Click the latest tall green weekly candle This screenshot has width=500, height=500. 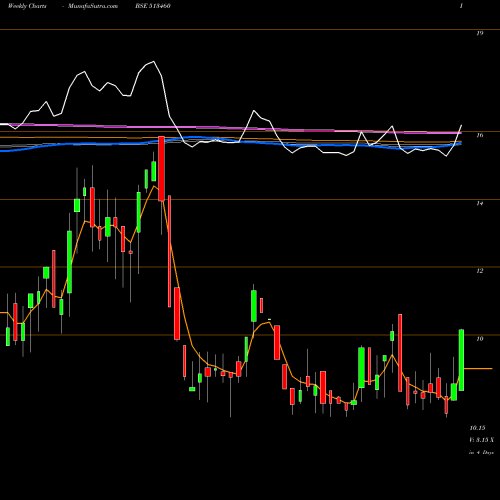(461, 360)
